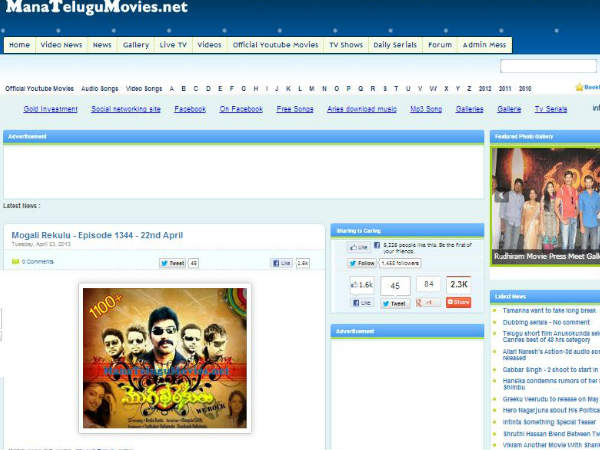Click the ManaTeluguMovies.net site logo
The height and width of the screenshot is (450, 600).
coord(97,7)
